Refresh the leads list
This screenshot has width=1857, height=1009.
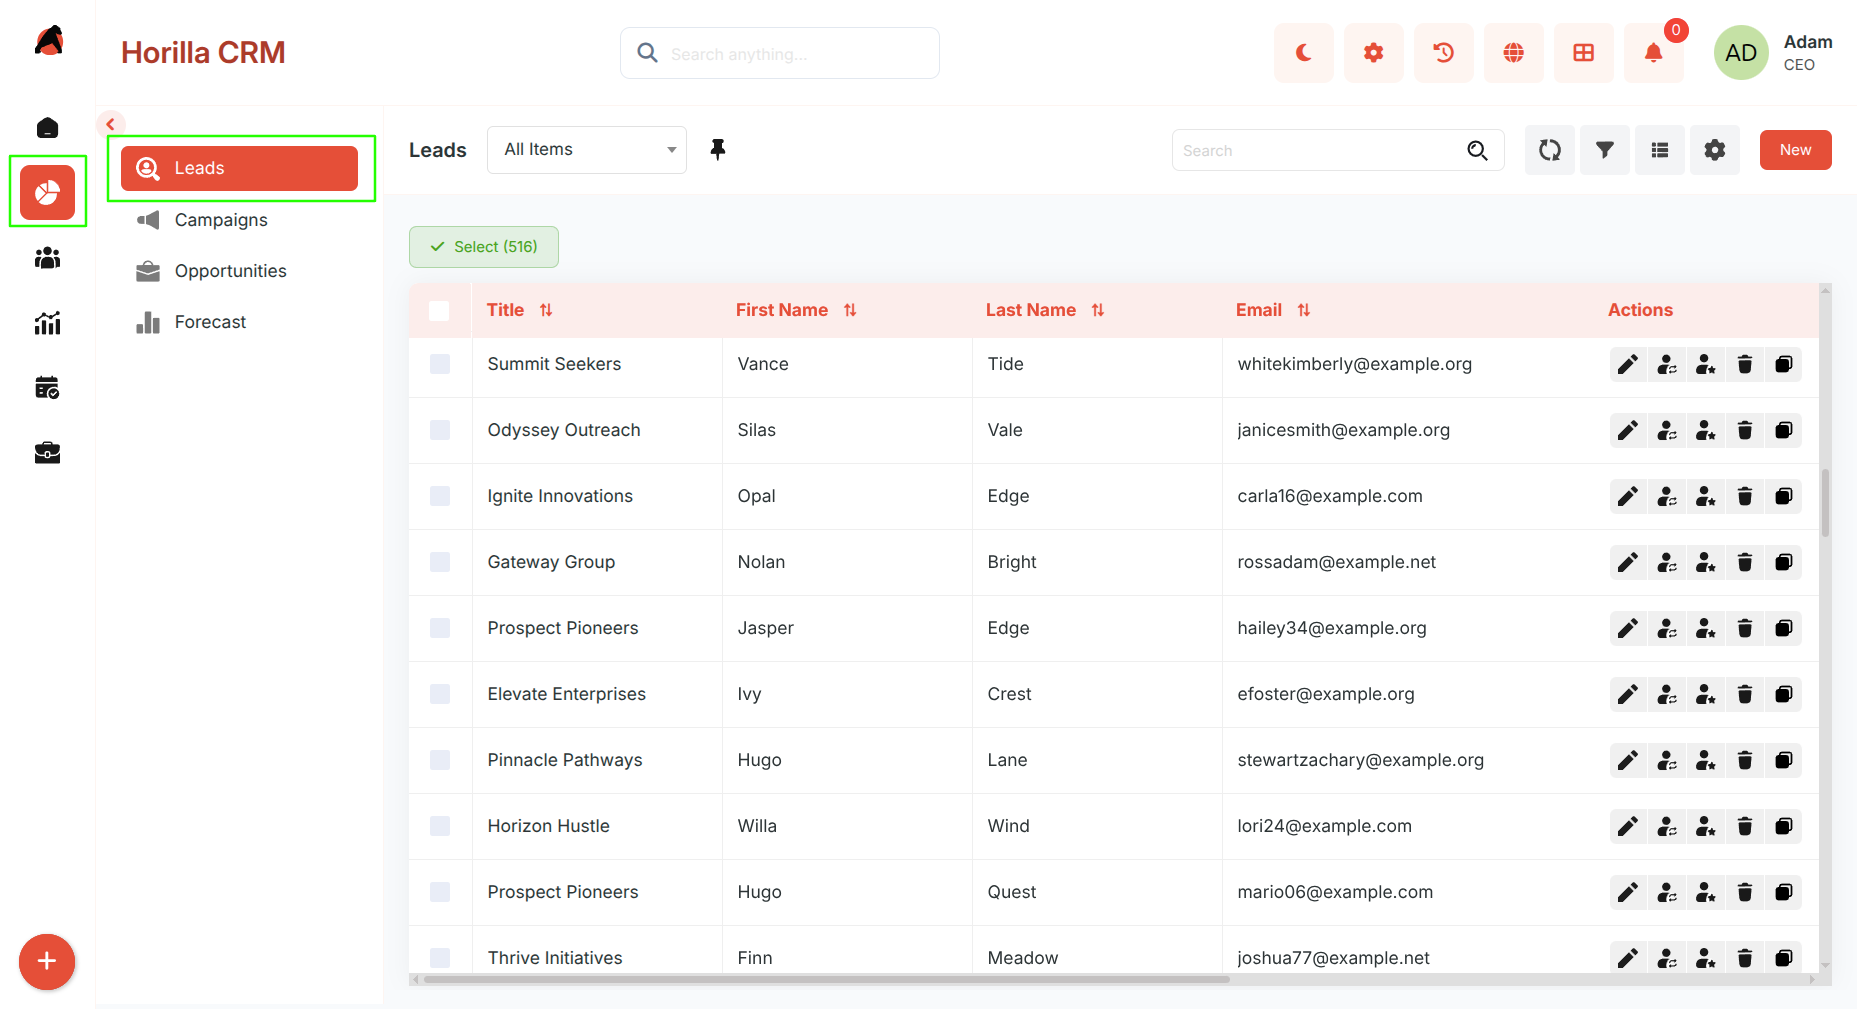tap(1549, 150)
